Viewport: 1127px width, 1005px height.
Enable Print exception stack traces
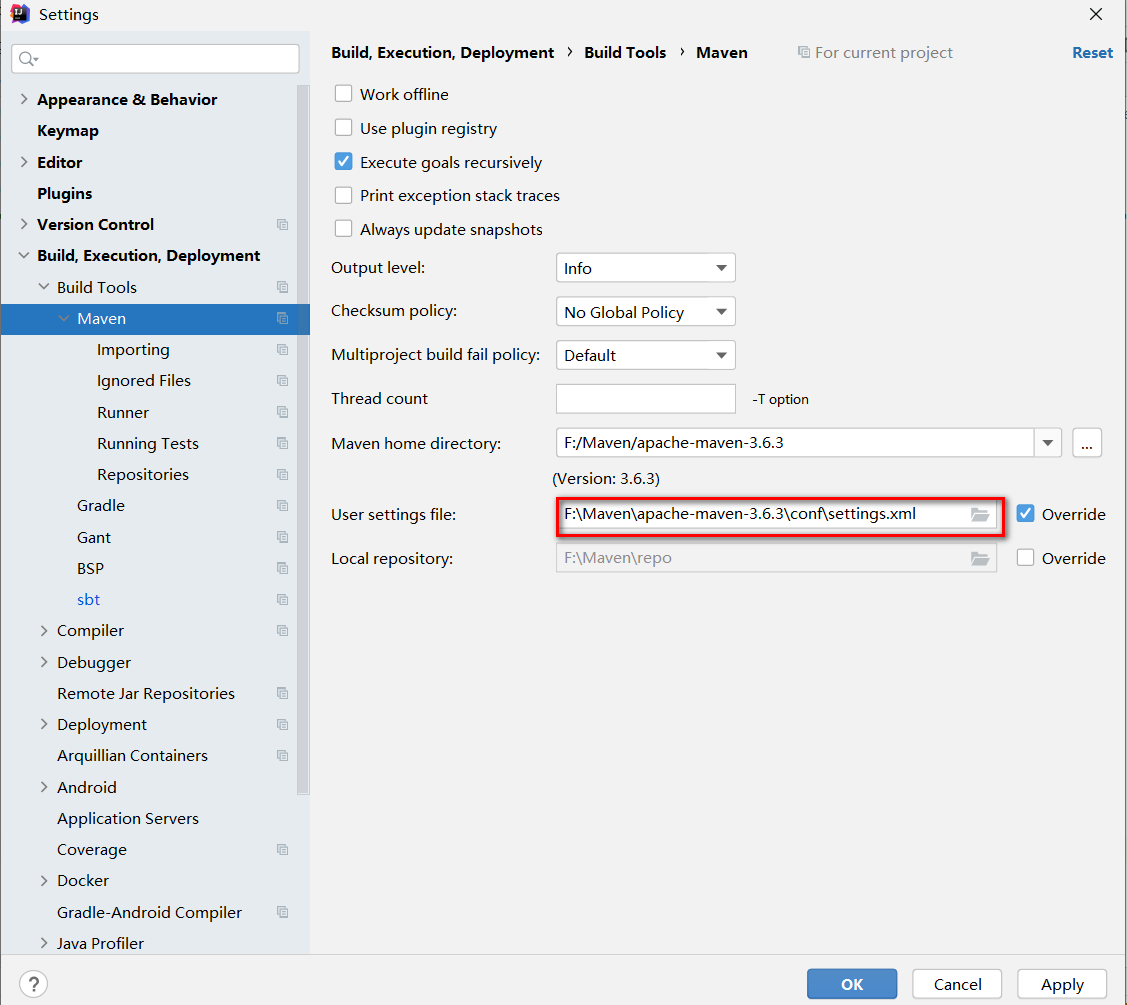(344, 196)
